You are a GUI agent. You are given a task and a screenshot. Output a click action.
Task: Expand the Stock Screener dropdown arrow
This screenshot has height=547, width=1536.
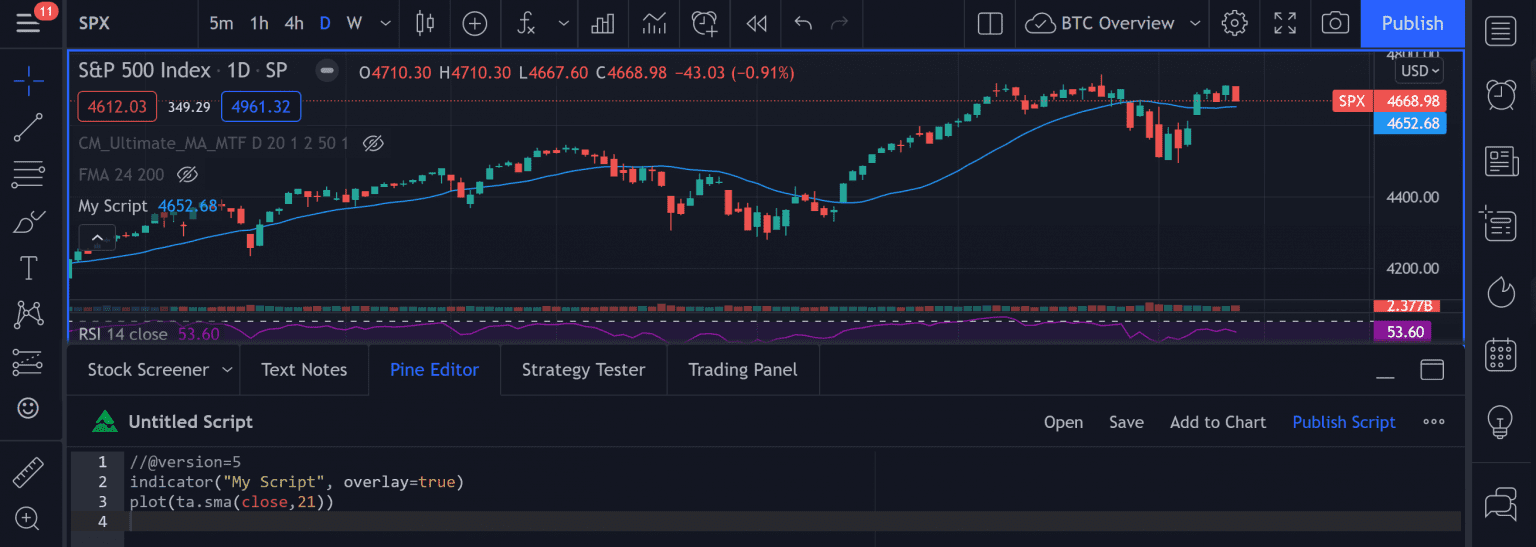pyautogui.click(x=227, y=370)
